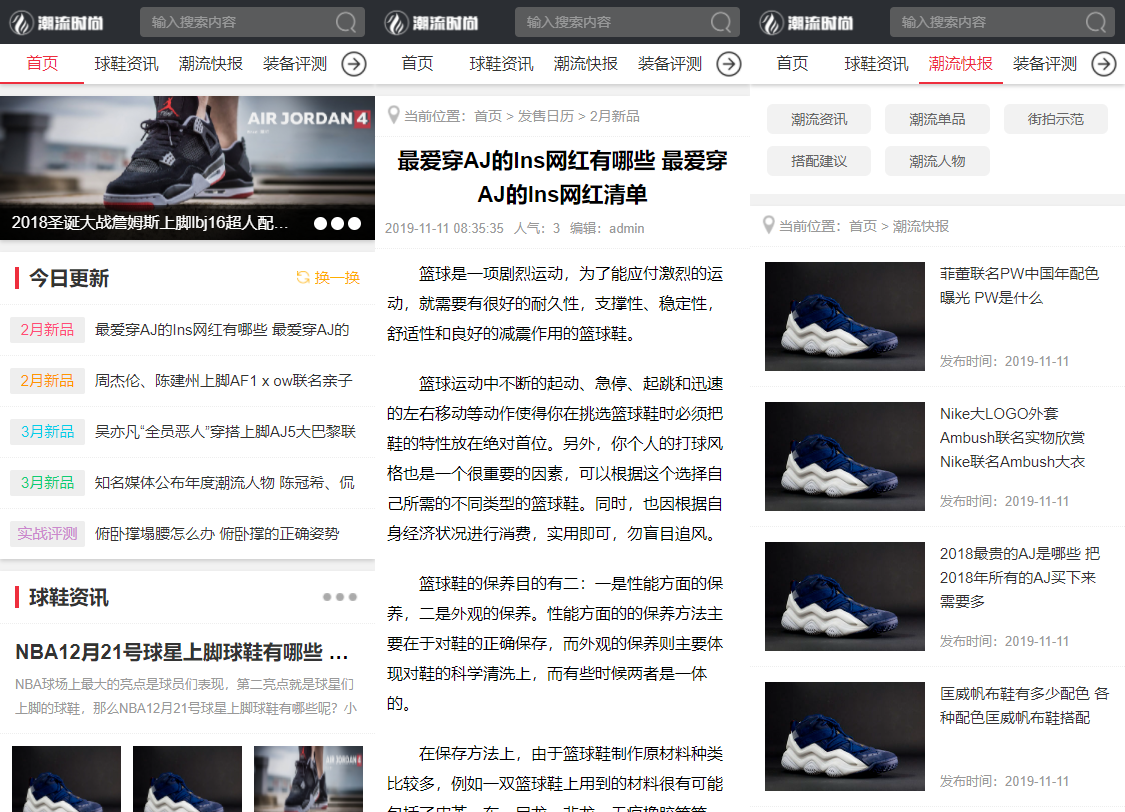This screenshot has width=1125, height=812.
Task: Open article 最爱穿AJ的Ins网红有哪些 in 今日更新
Action: tap(222, 329)
